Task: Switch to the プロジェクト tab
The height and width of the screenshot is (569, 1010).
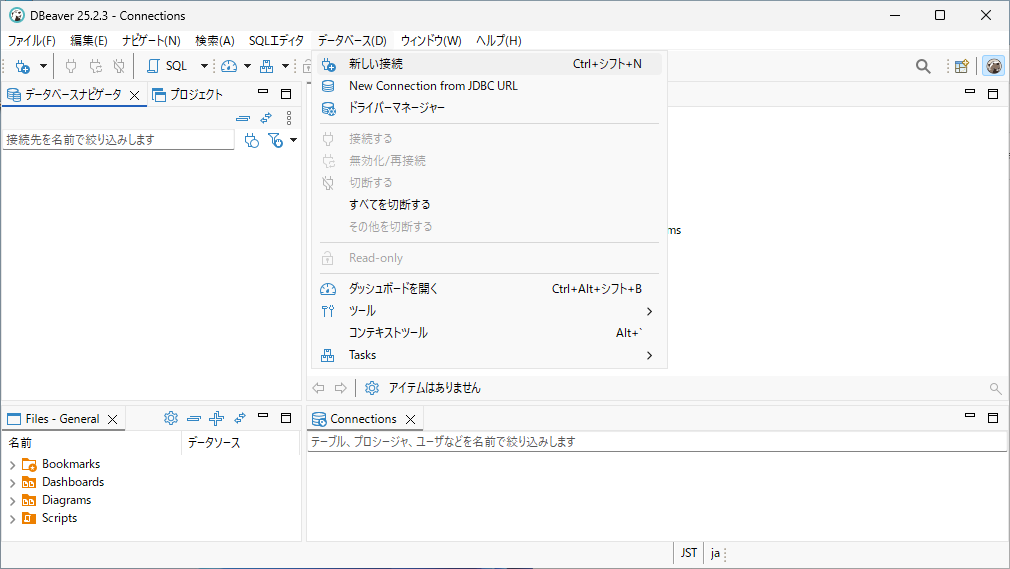Action: [187, 95]
